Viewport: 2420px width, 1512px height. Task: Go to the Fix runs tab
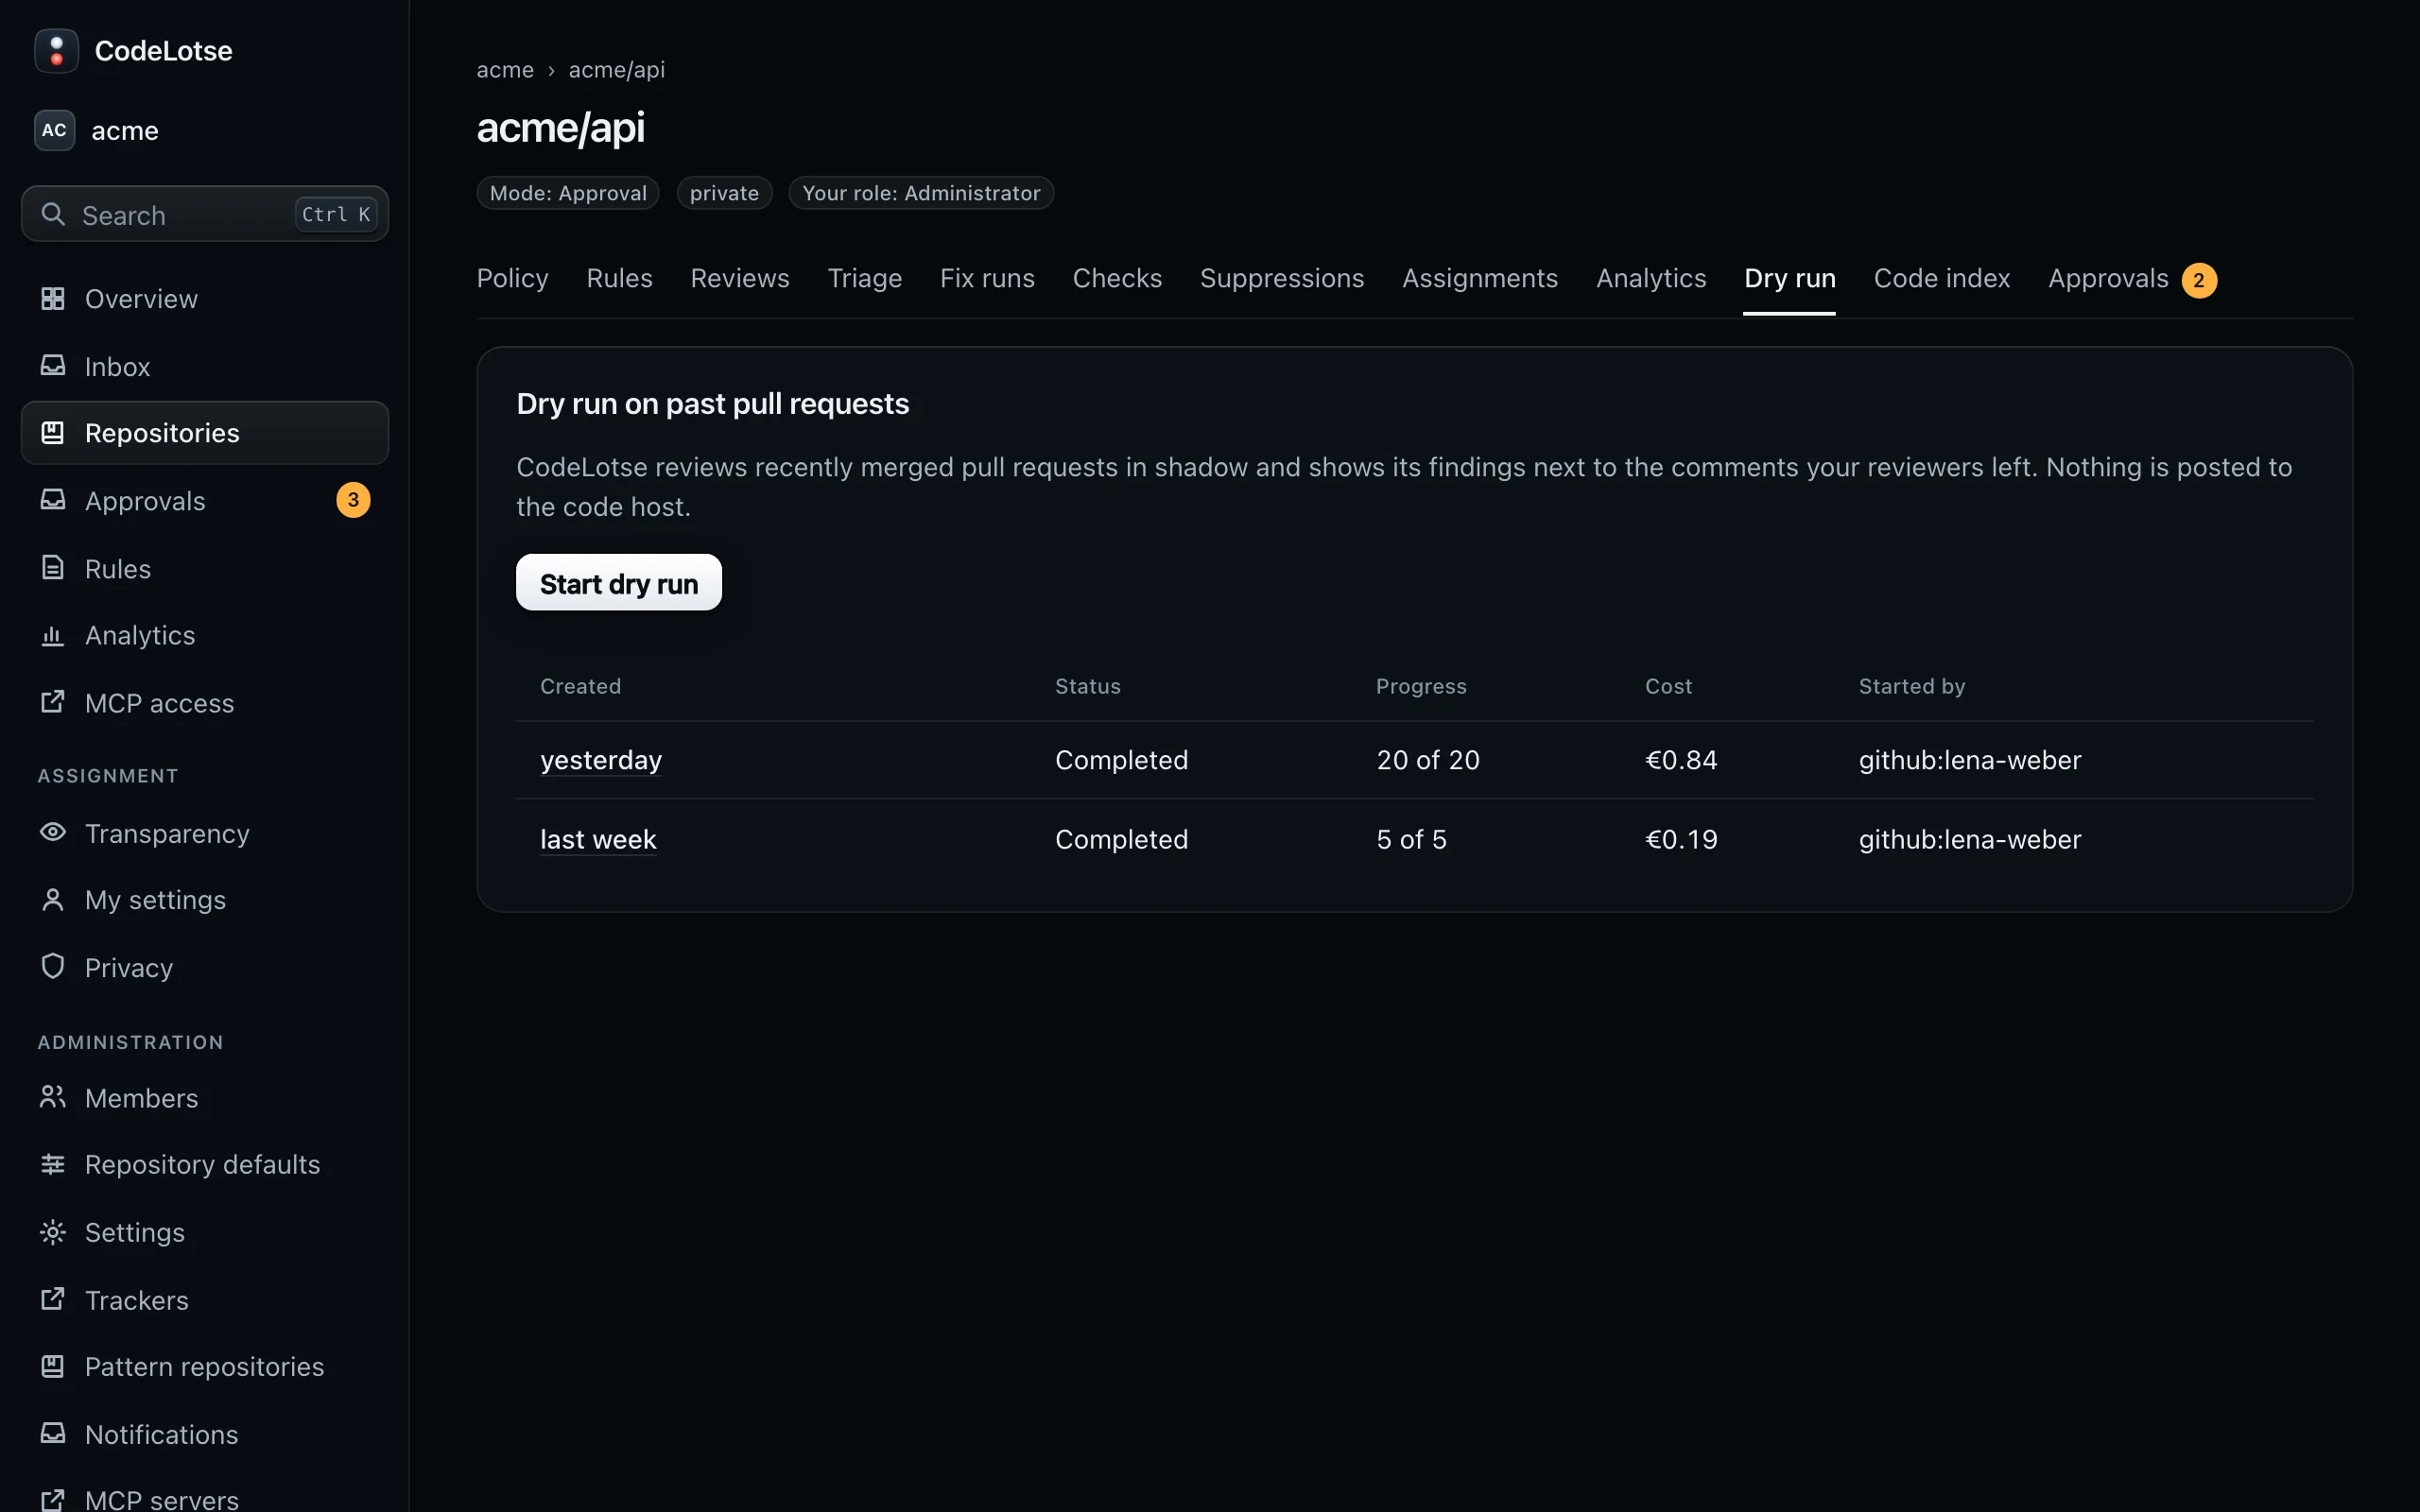point(987,278)
